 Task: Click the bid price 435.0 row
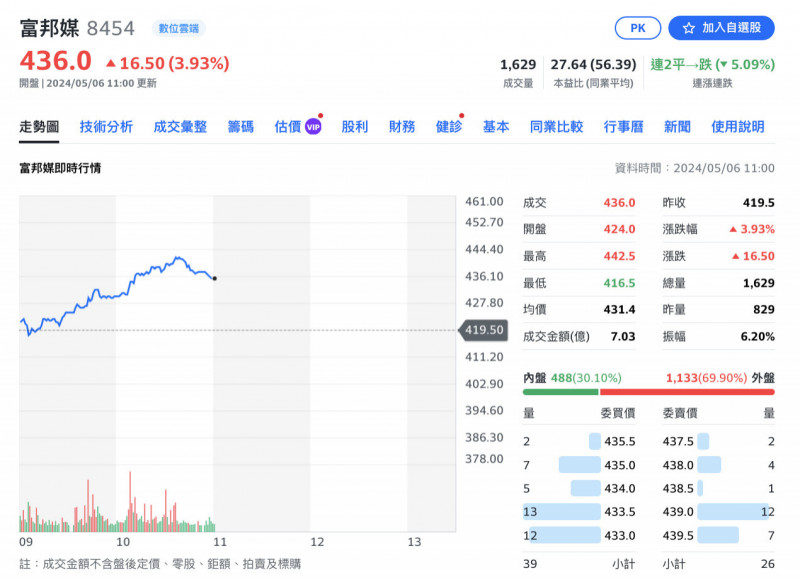click(x=579, y=465)
